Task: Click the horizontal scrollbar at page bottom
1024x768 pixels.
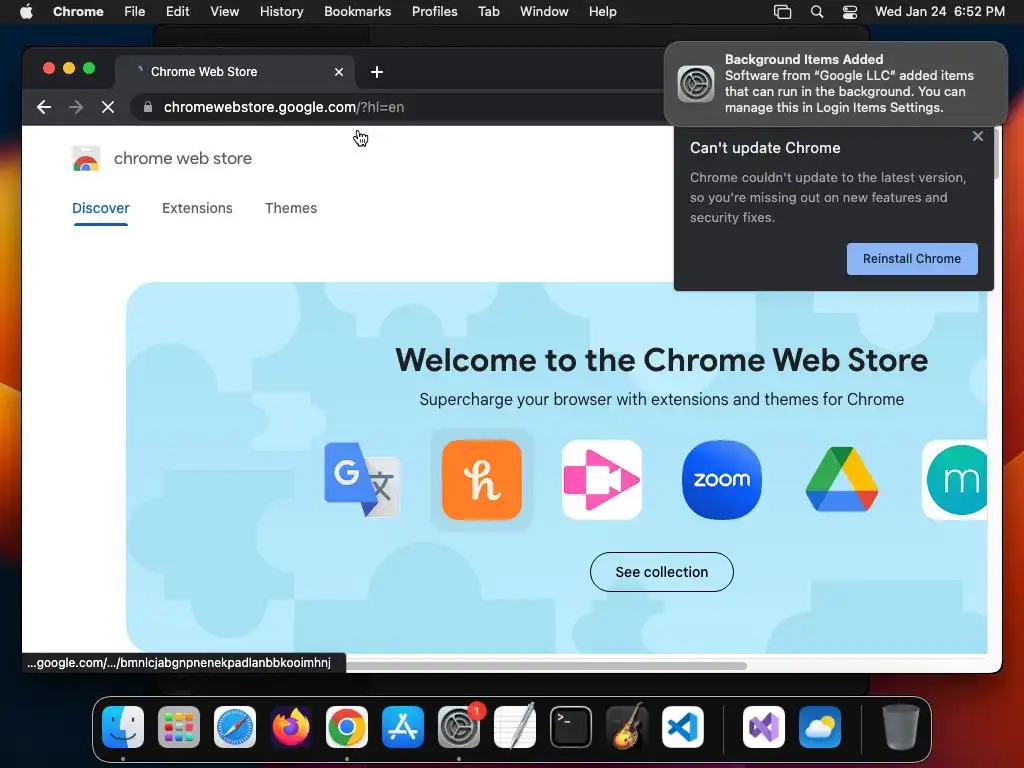Action: 546,666
